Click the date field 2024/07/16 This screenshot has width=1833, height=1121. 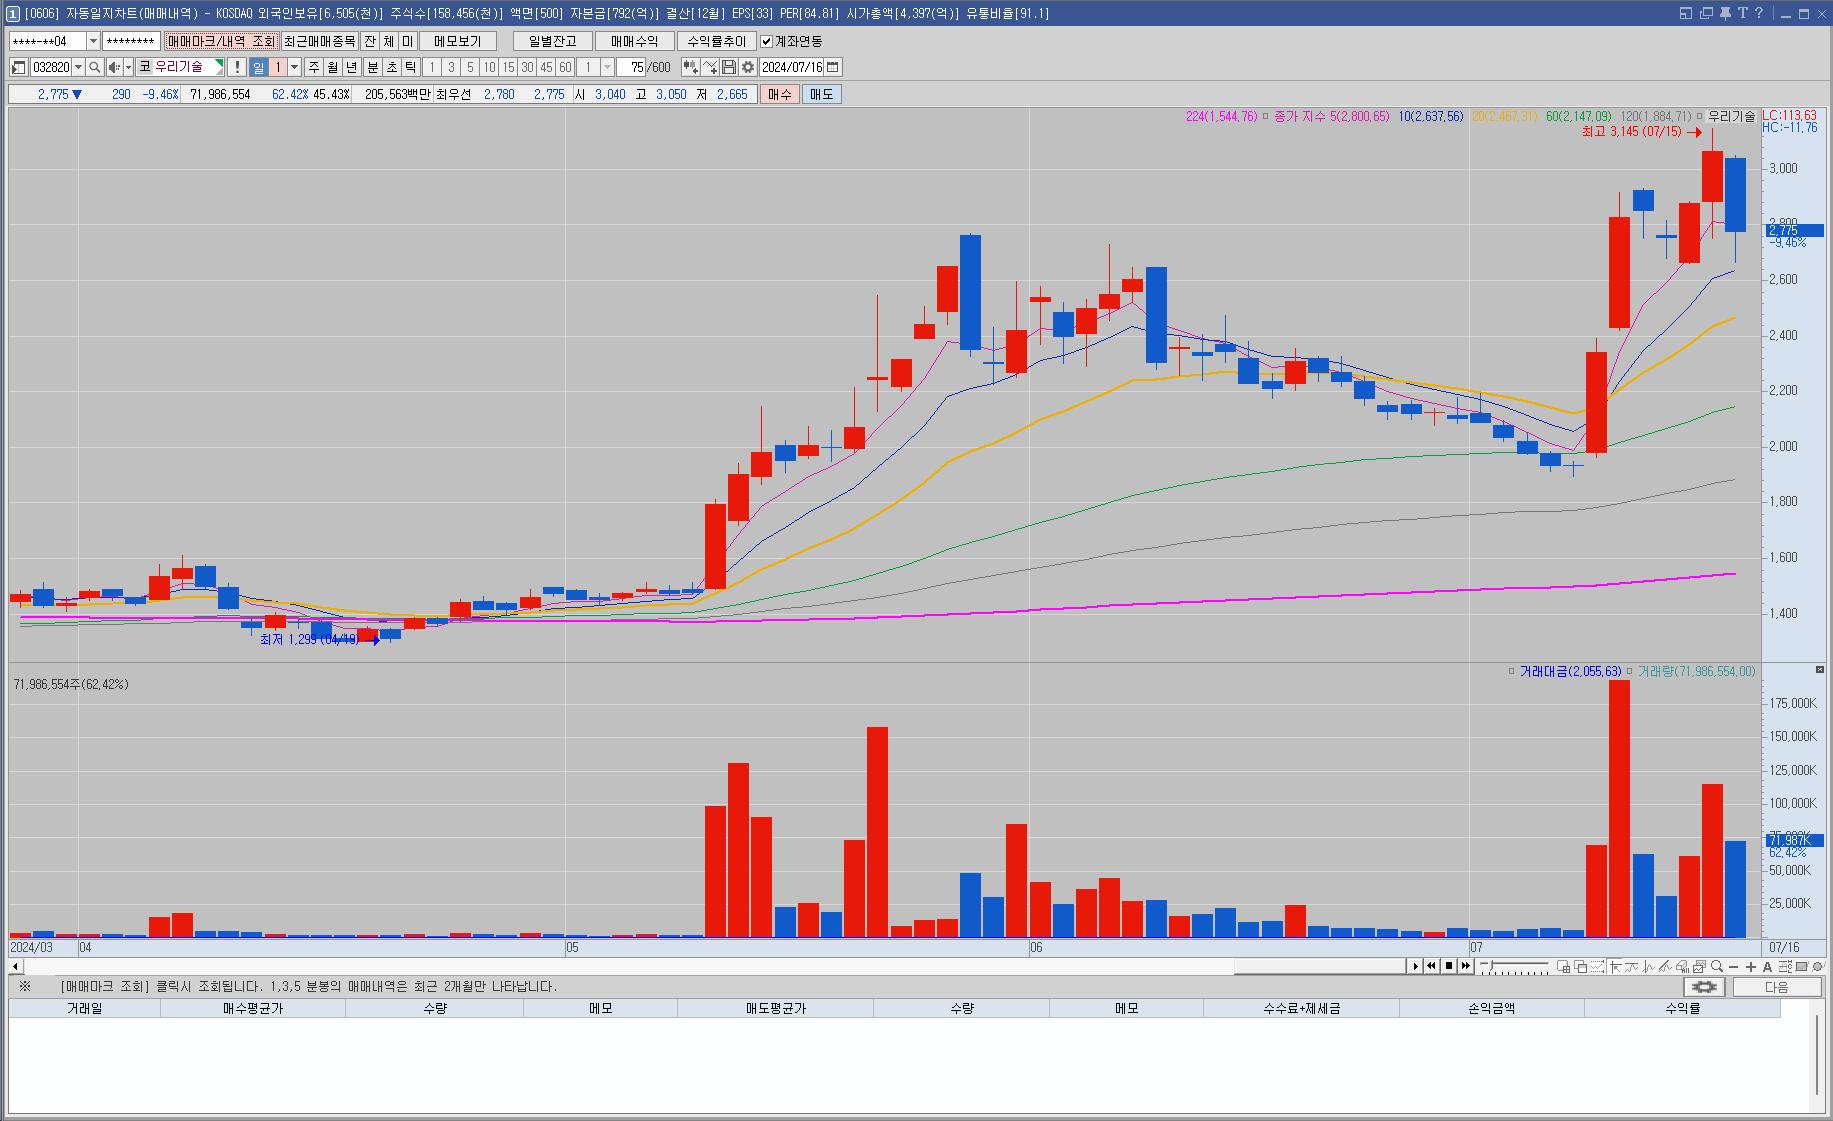(x=792, y=67)
